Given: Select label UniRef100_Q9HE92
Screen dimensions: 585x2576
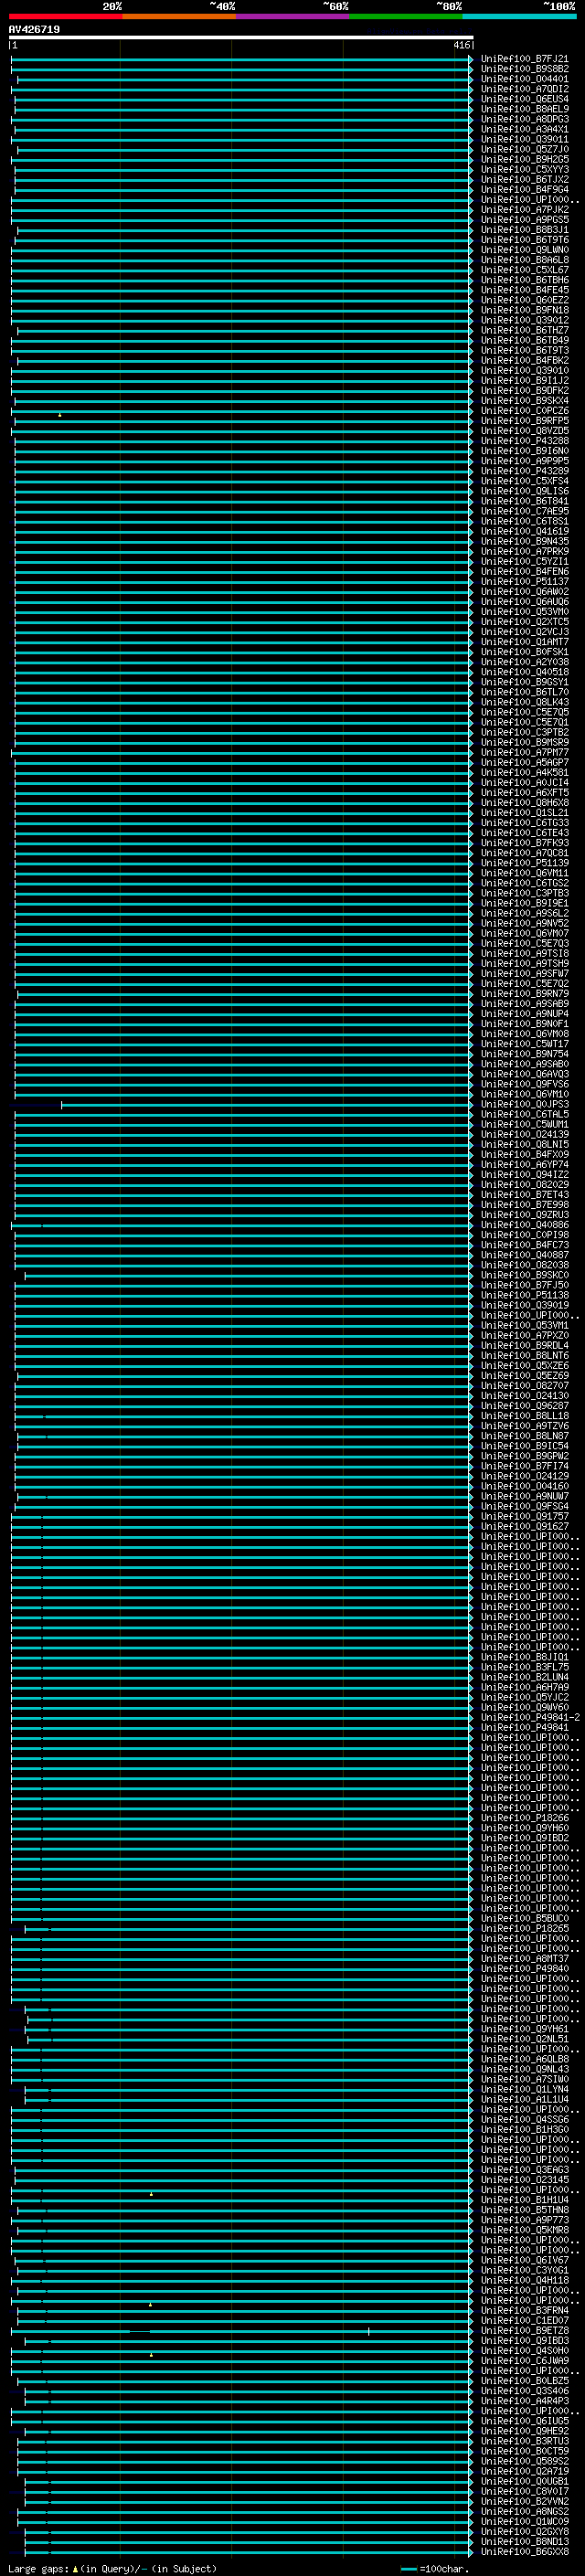Looking at the screenshot, I should 524,2431.
